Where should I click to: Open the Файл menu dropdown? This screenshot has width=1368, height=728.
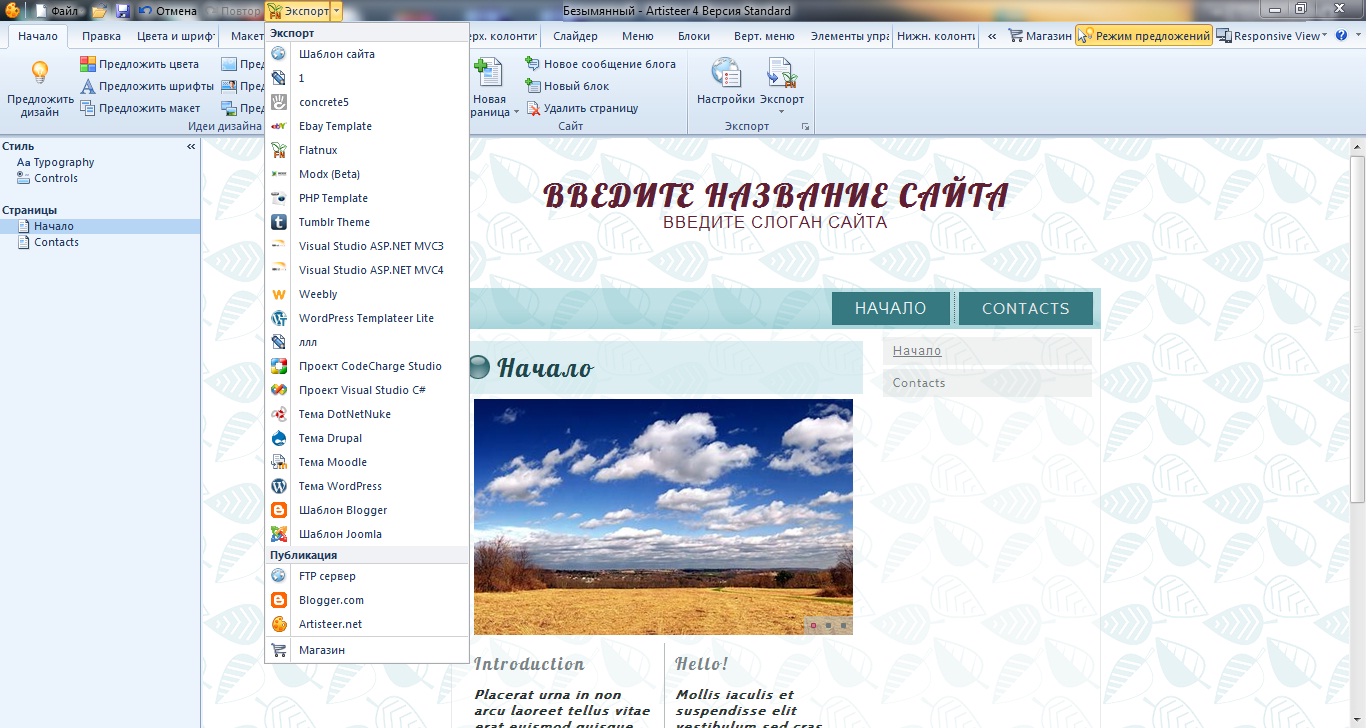(x=60, y=11)
